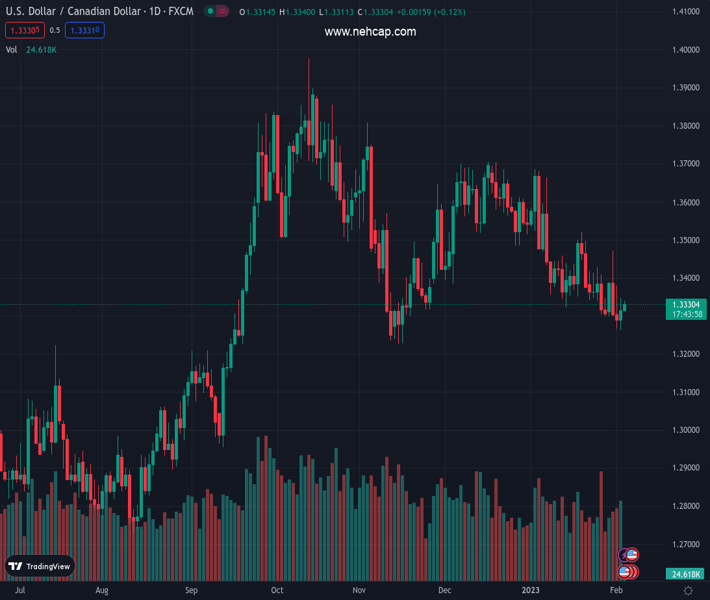This screenshot has width=710, height=600.
Task: Click the pink data mode indicator
Action: pos(222,12)
